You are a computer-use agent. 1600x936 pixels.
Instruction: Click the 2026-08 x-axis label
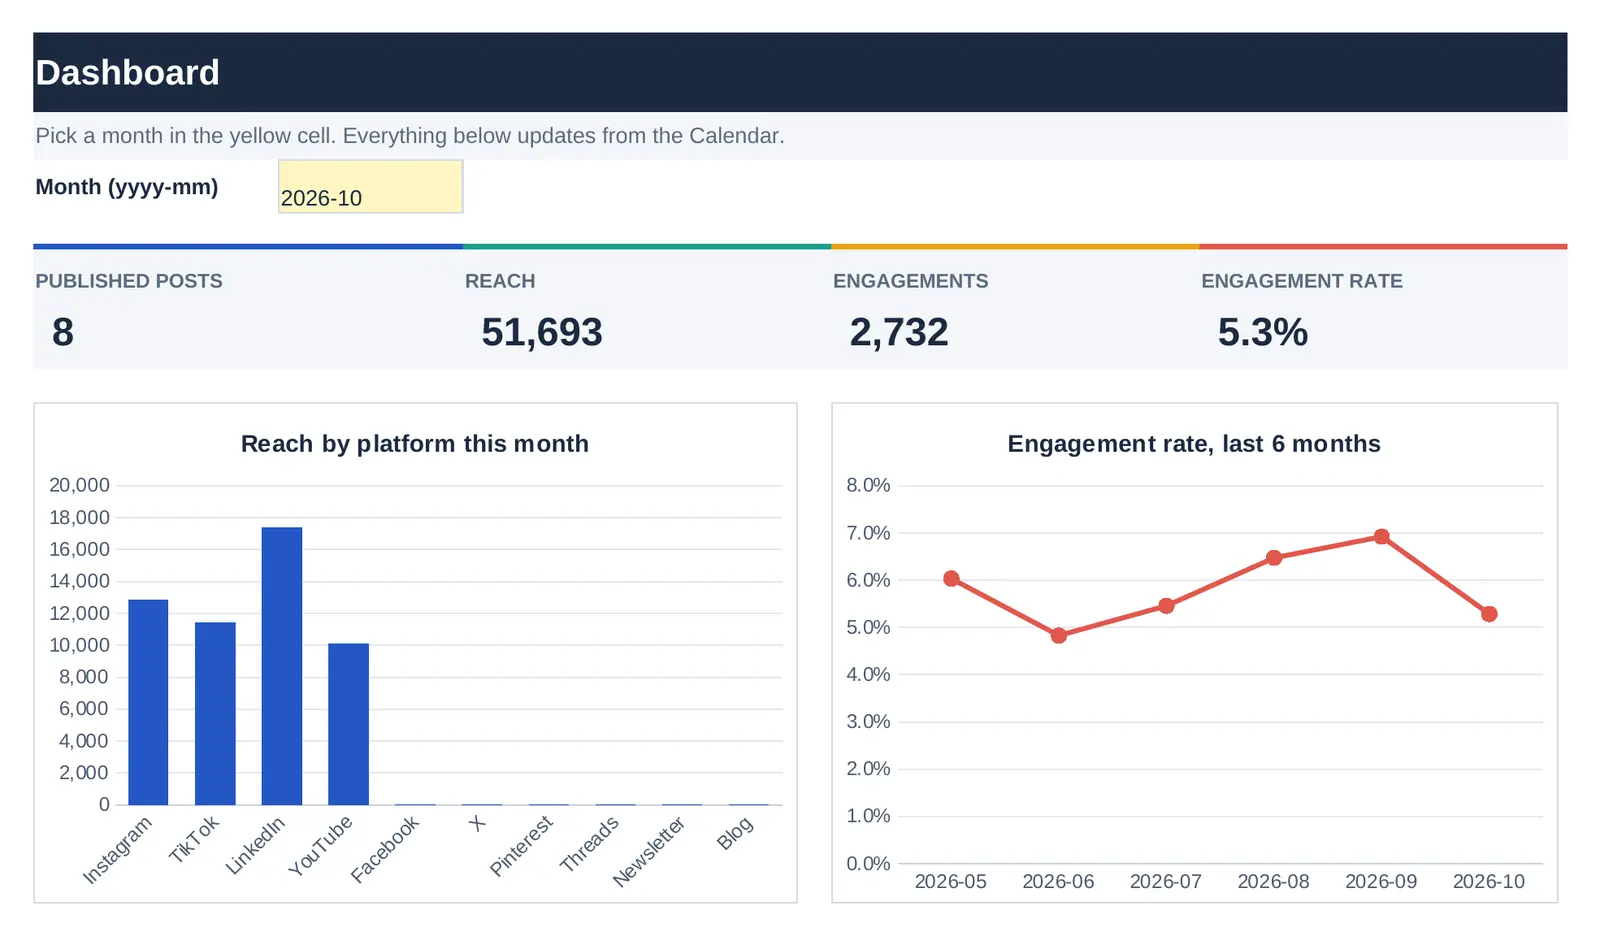(x=1273, y=881)
